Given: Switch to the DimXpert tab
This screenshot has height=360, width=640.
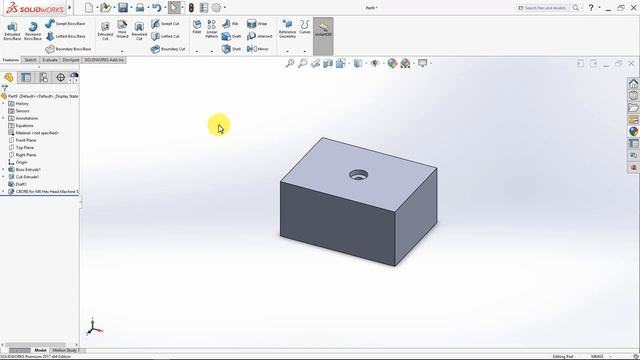Looking at the screenshot, I should pyautogui.click(x=71, y=60).
